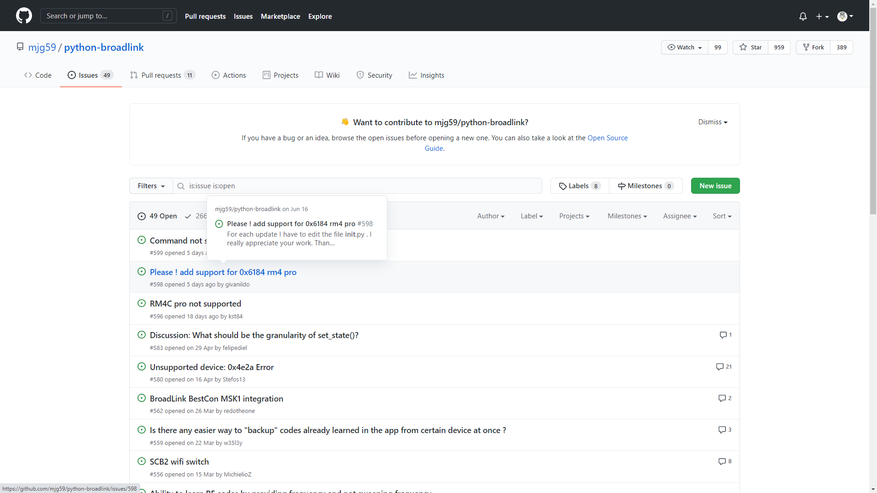Create a New issue
877x493 pixels.
tap(715, 186)
